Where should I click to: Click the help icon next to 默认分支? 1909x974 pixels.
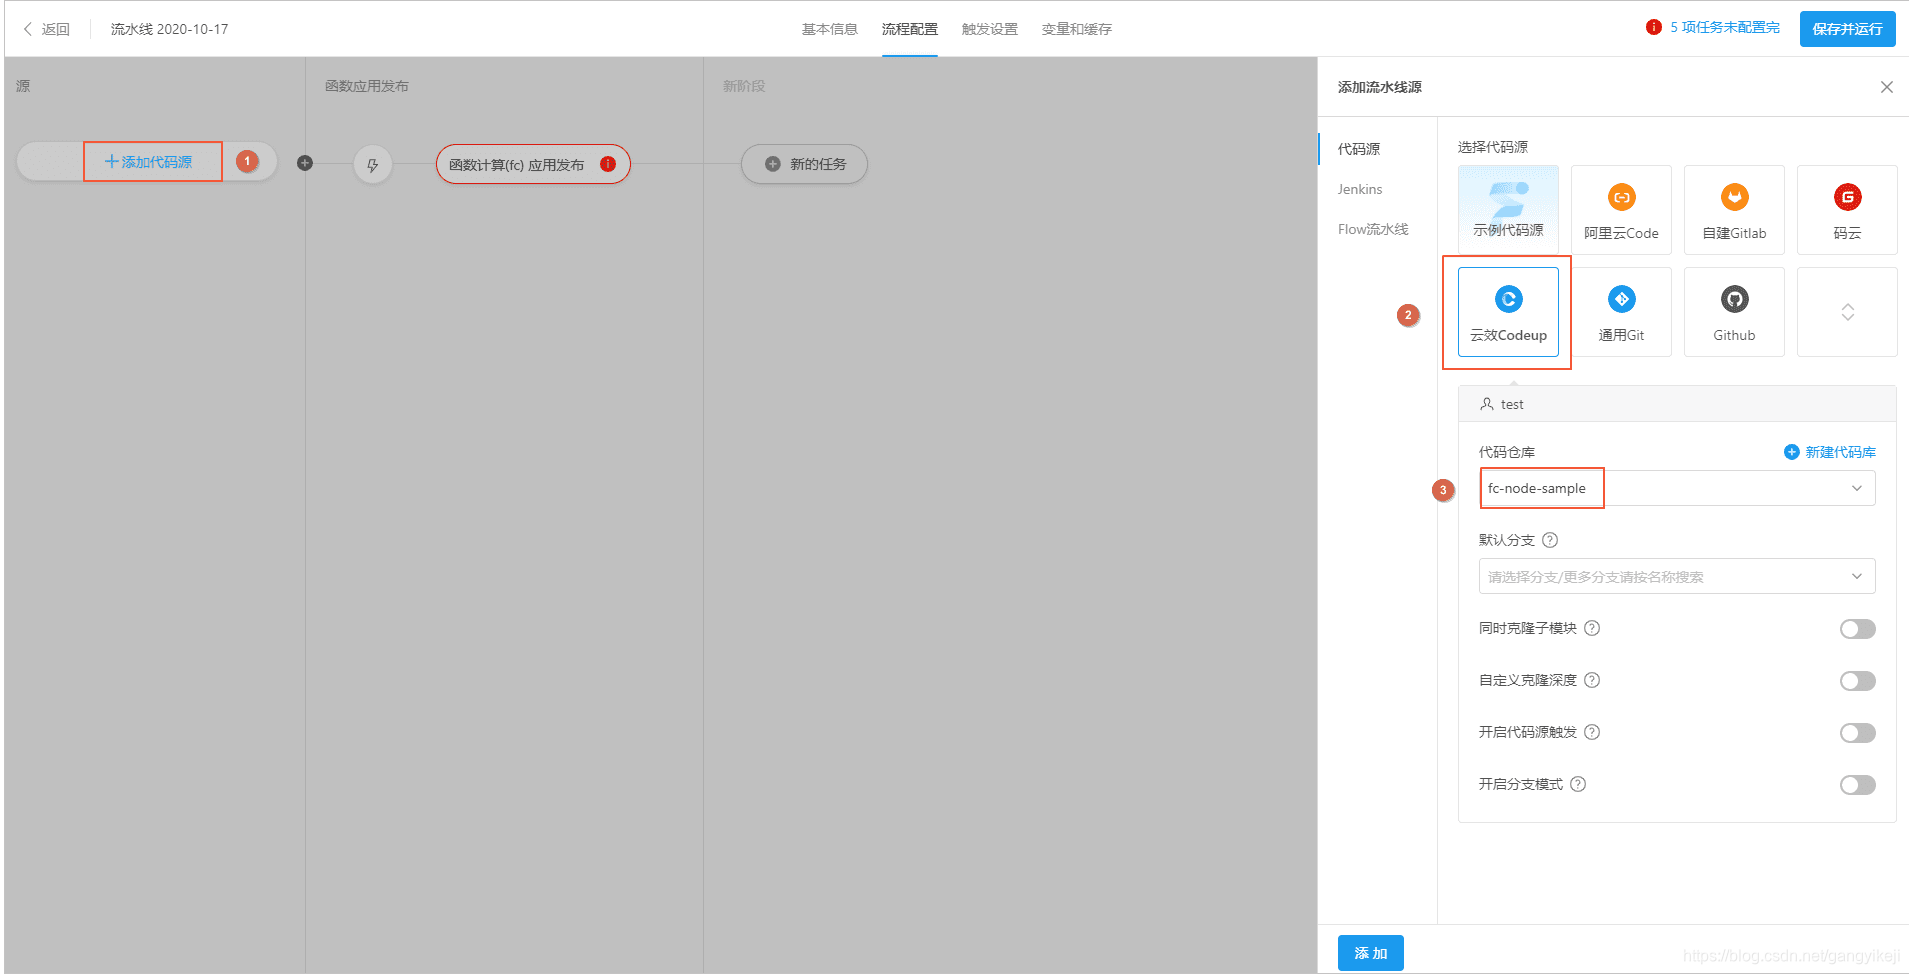pyautogui.click(x=1550, y=540)
